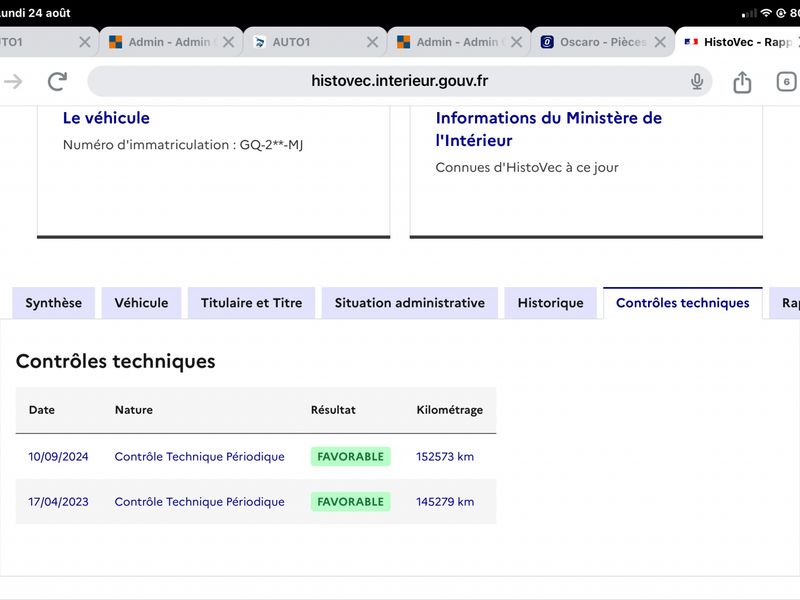Tap the date lundi 24 août

pos(35,13)
